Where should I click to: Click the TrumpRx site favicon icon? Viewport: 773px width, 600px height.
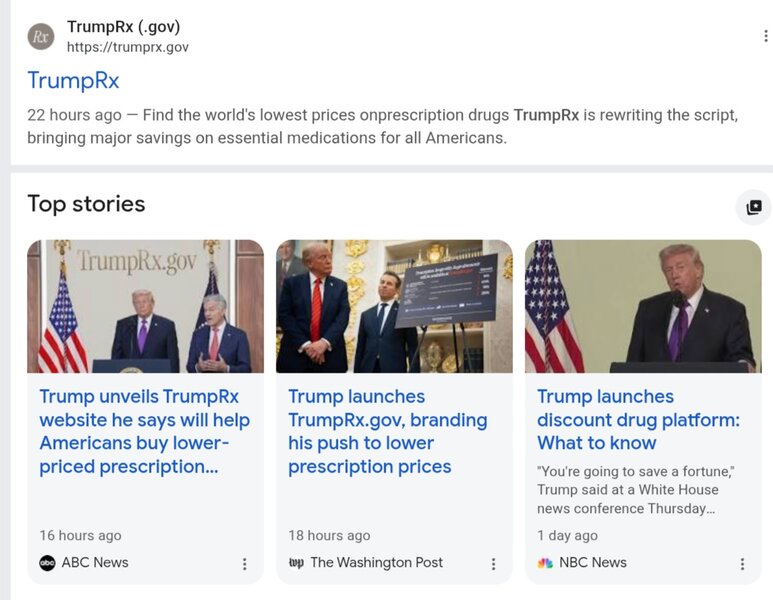(41, 37)
